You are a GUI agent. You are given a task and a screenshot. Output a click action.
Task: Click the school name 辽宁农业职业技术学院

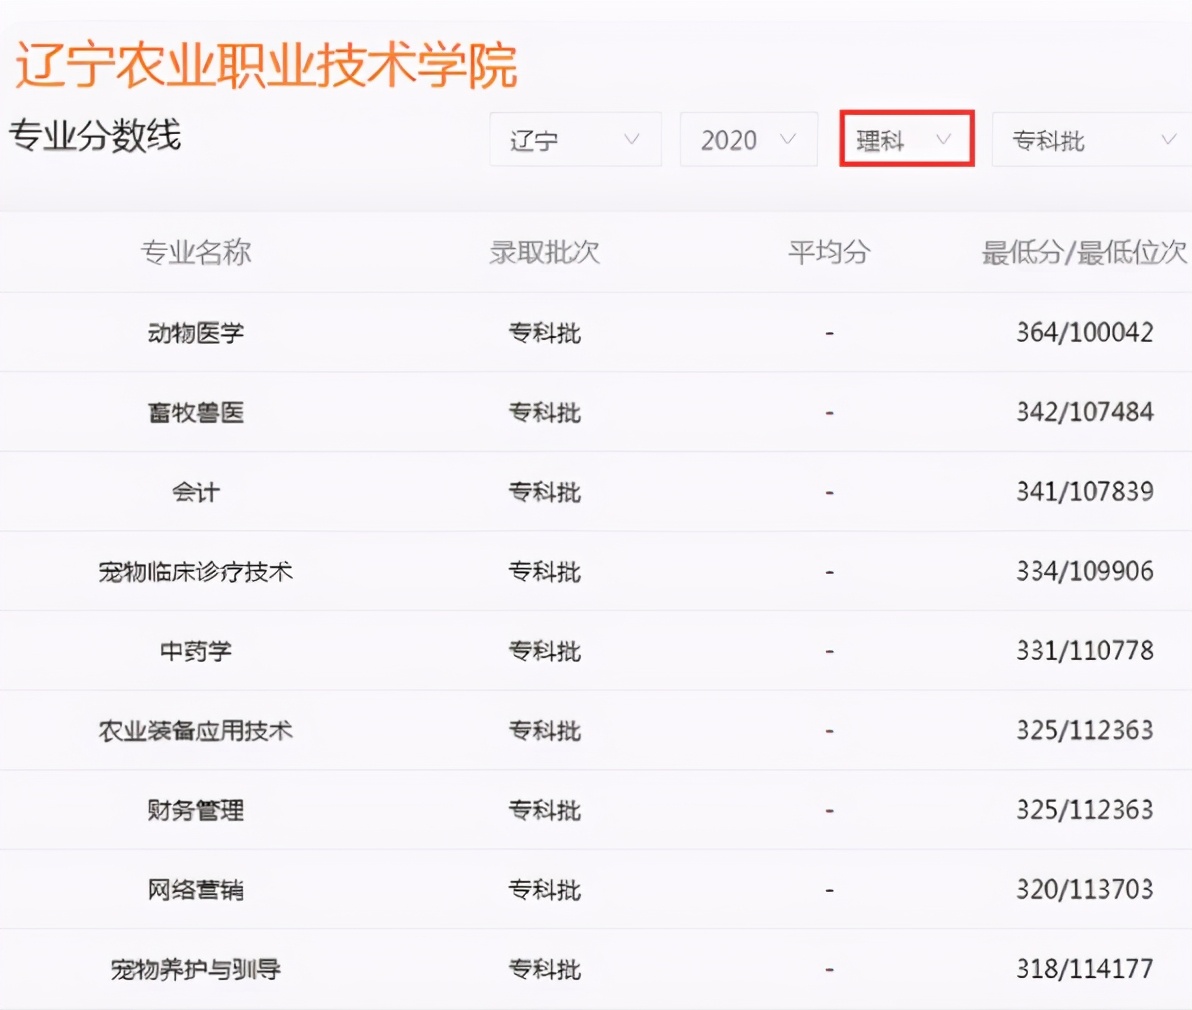pyautogui.click(x=266, y=63)
